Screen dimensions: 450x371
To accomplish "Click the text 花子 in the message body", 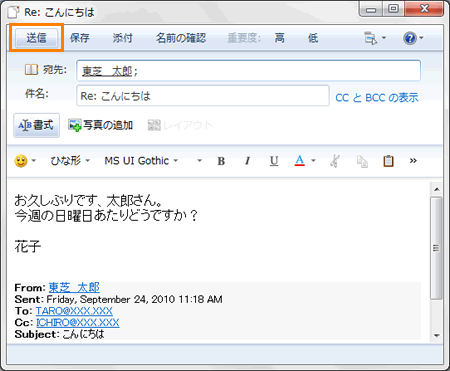I will click(x=28, y=247).
